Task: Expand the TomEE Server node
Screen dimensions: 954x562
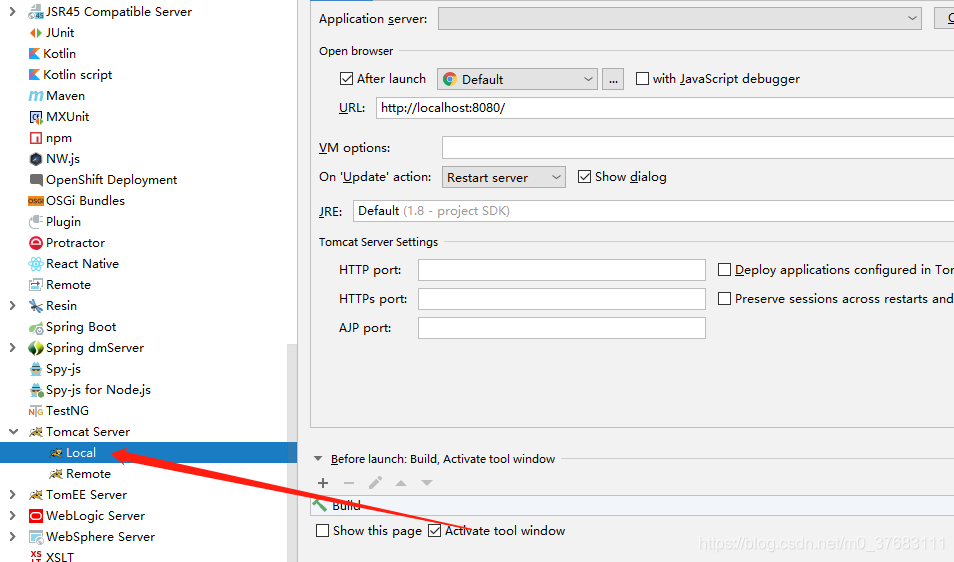Action: [x=12, y=495]
